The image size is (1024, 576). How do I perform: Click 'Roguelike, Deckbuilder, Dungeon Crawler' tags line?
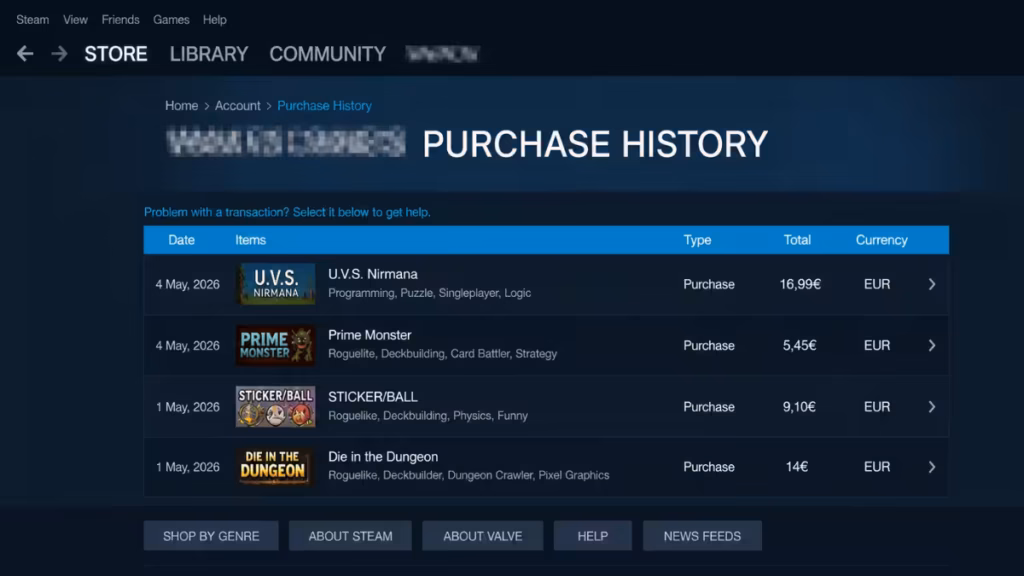click(469, 475)
